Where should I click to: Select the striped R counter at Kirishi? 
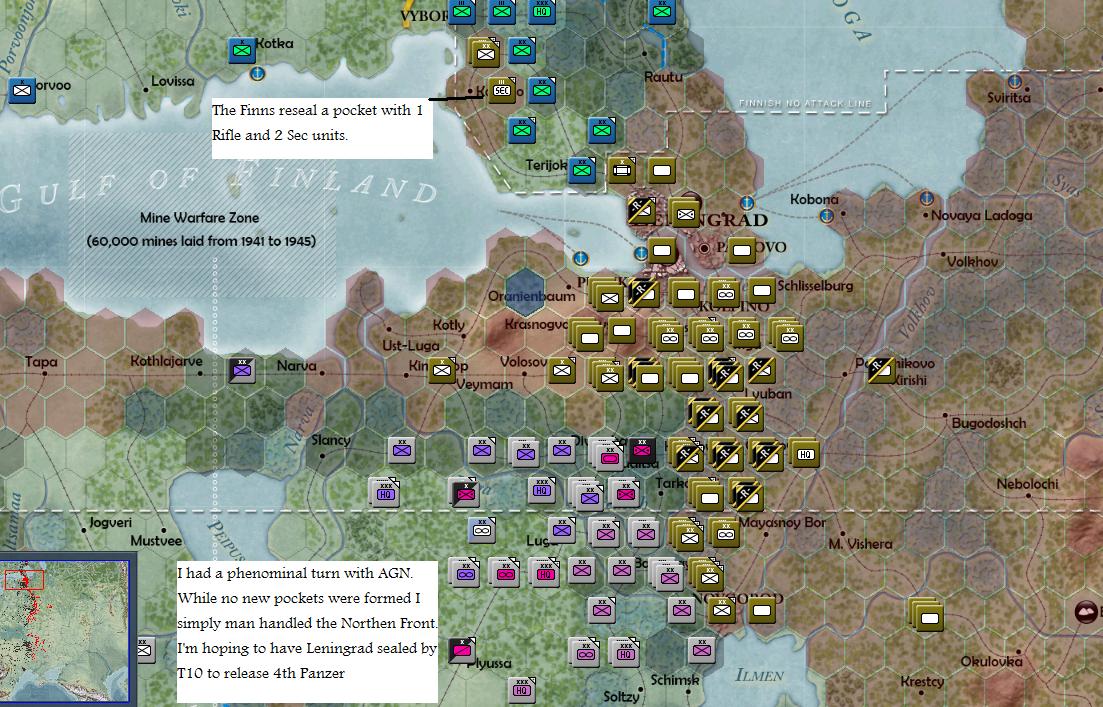(881, 370)
